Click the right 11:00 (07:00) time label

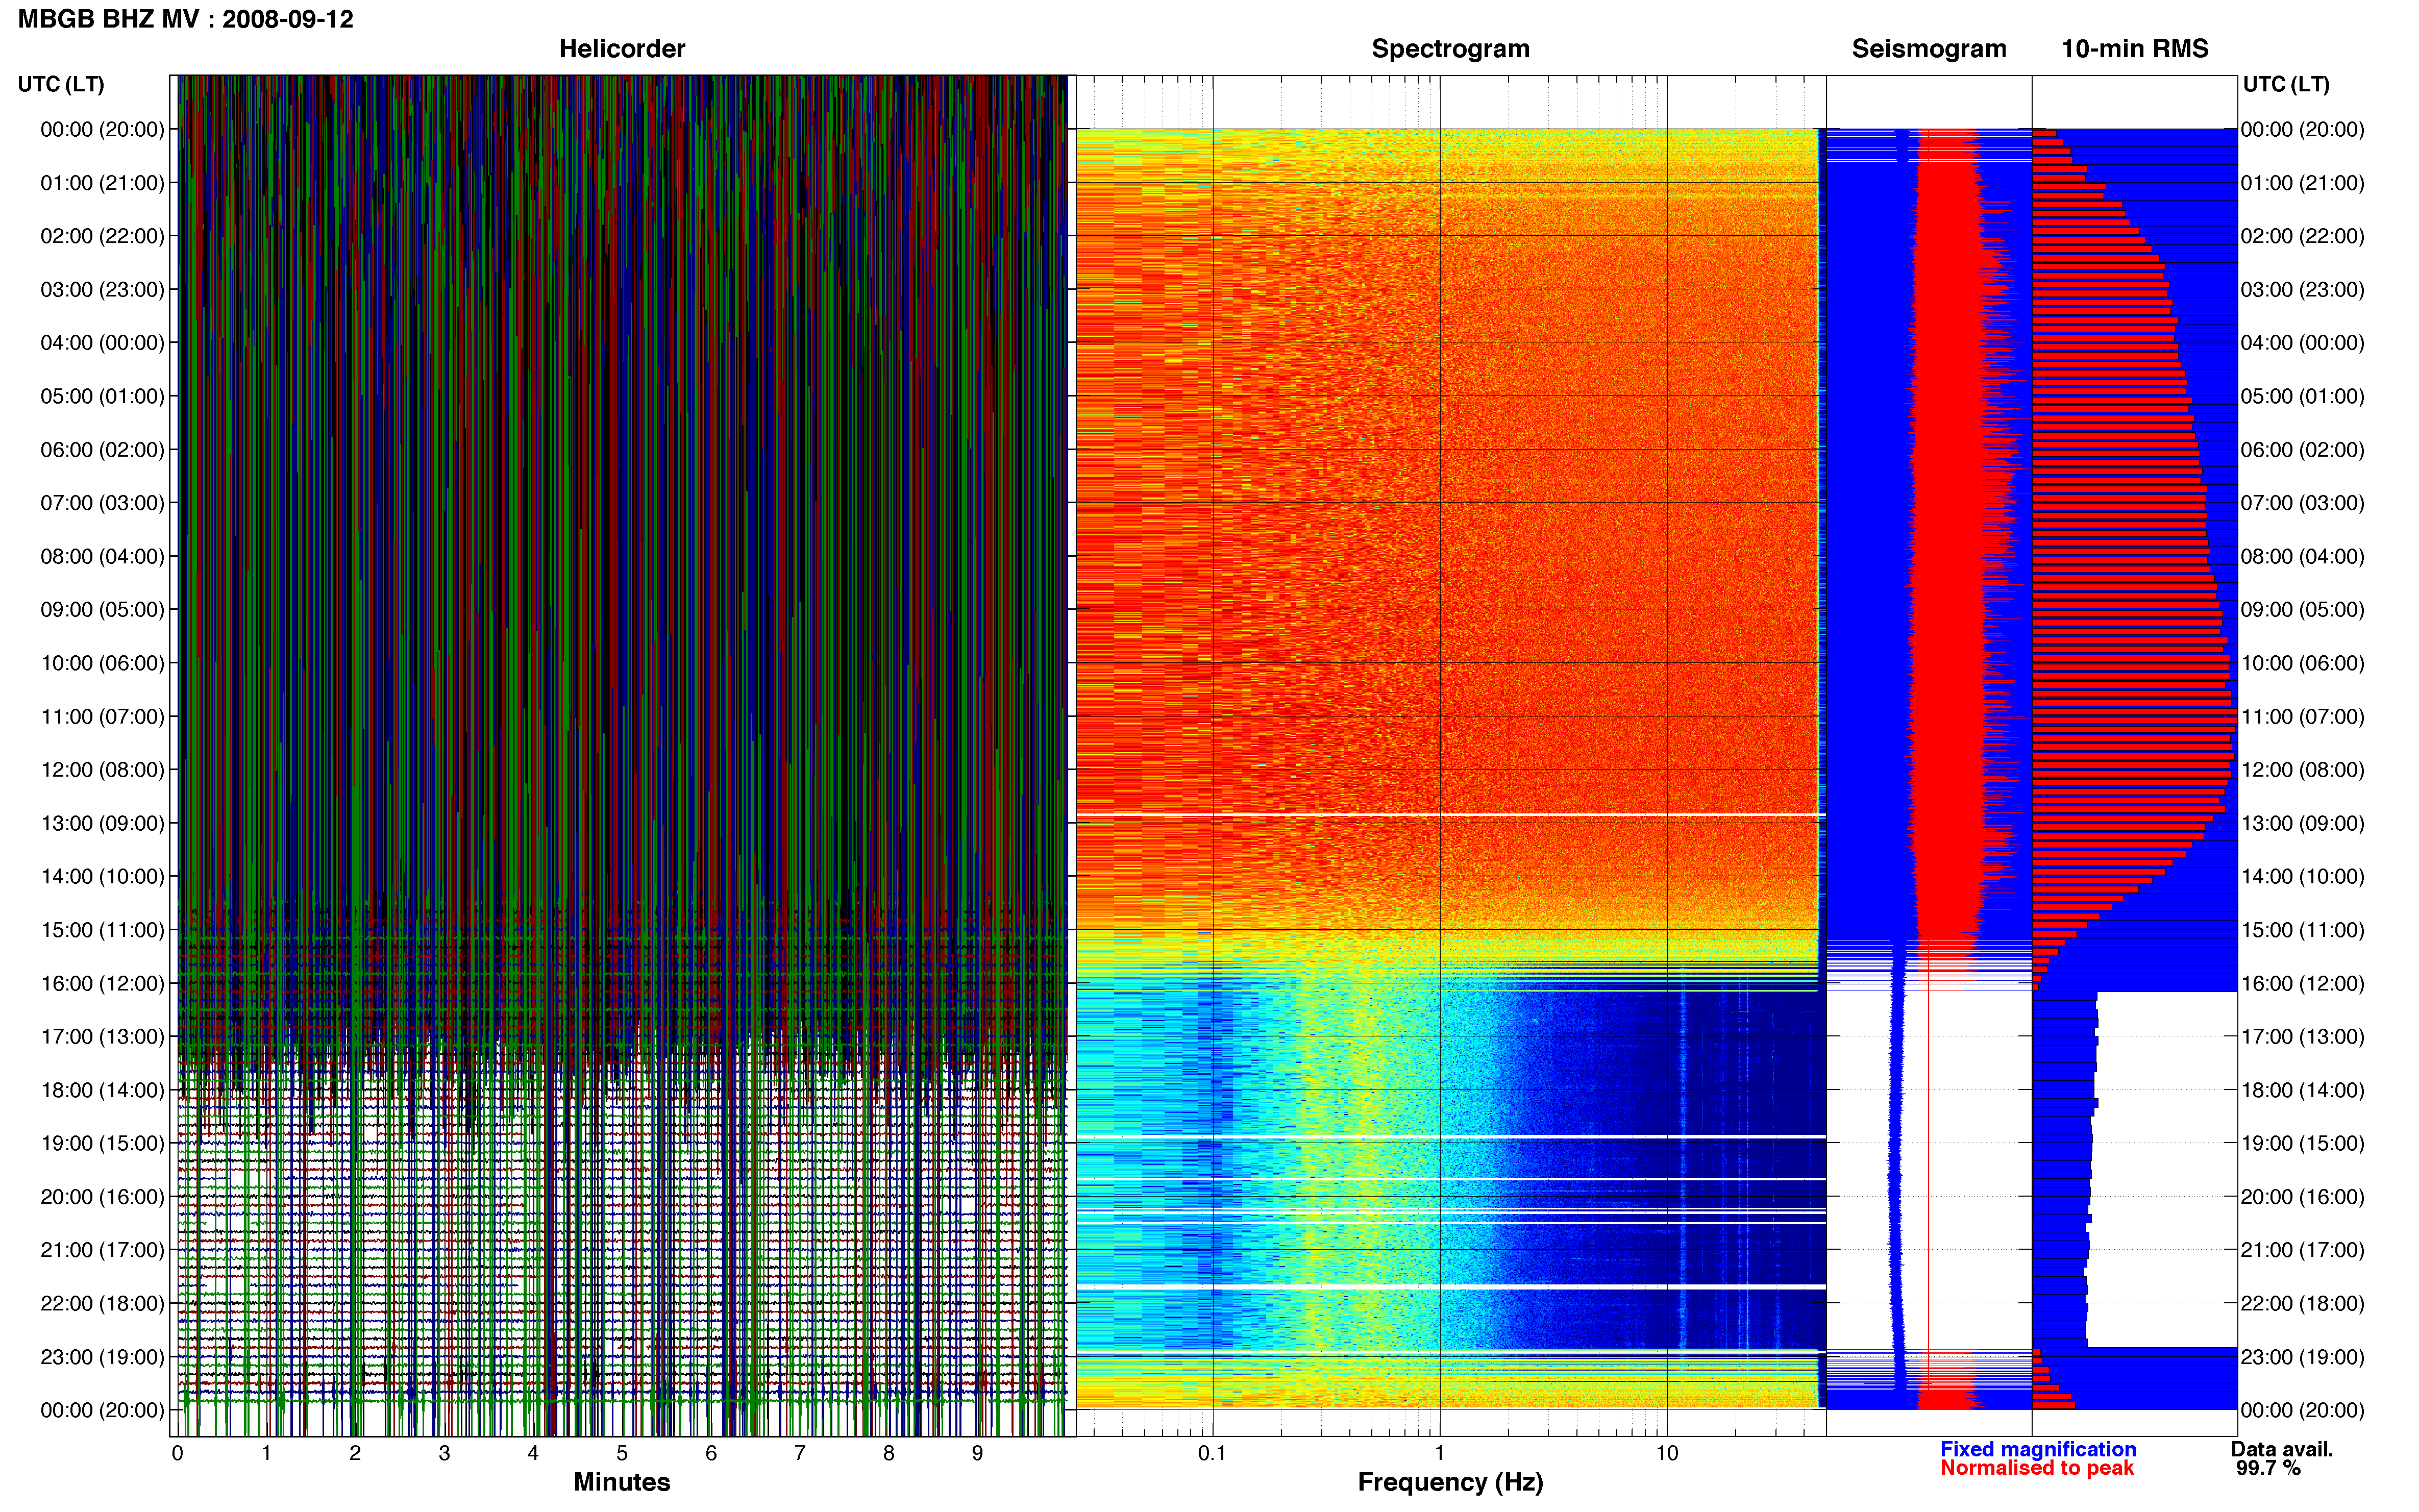pos(2303,717)
